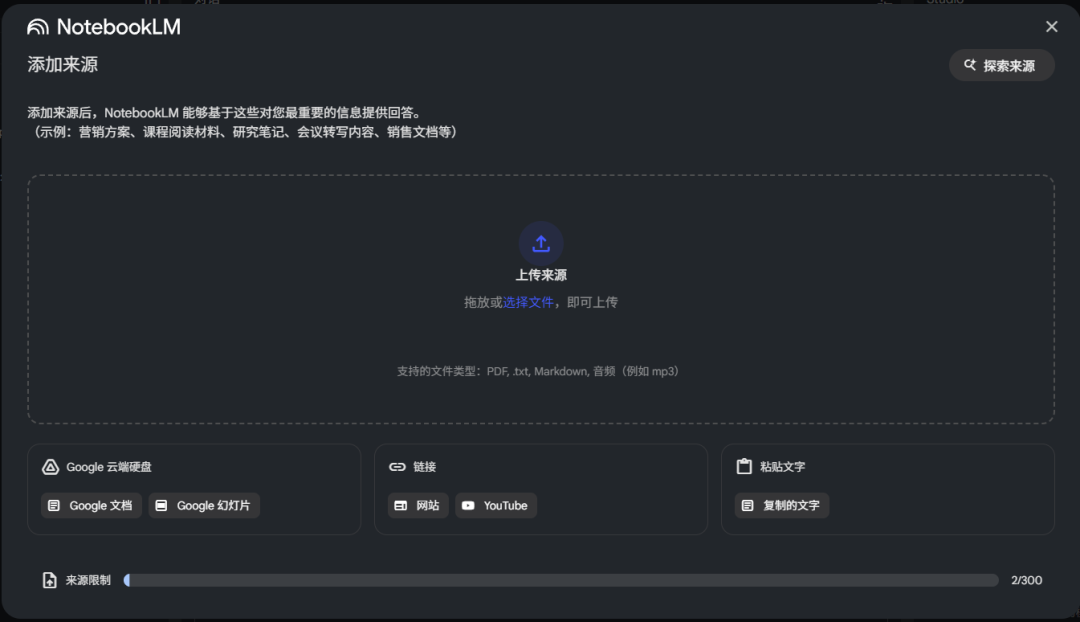Click the 粘贴文字 section label
Screen dimensions: 1080x622
coord(782,467)
